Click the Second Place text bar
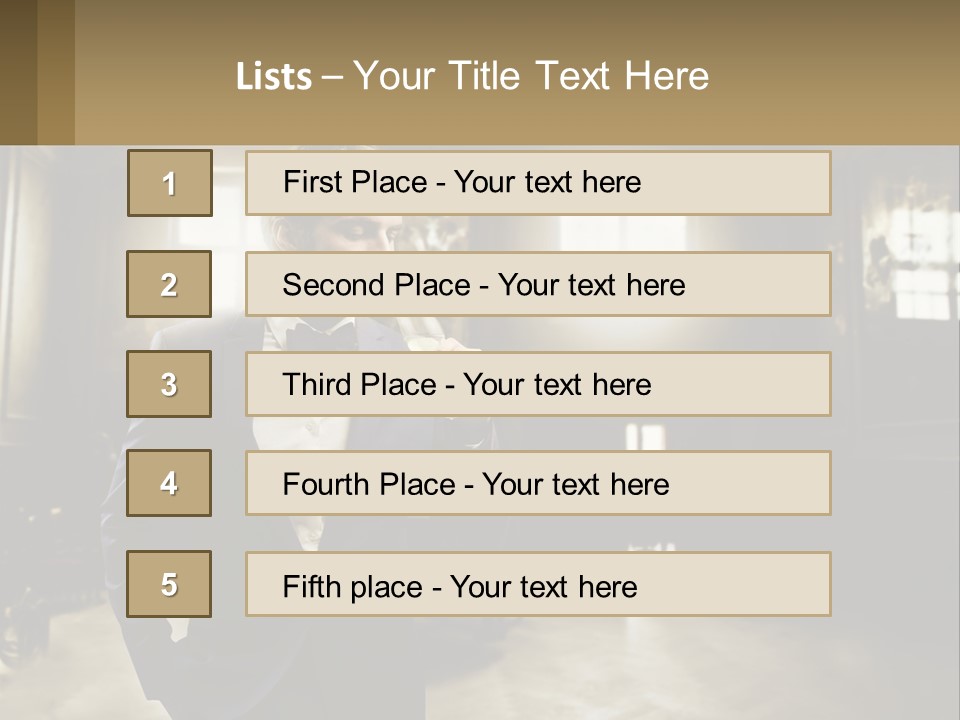Screen dimensions: 960x720 (x=538, y=284)
